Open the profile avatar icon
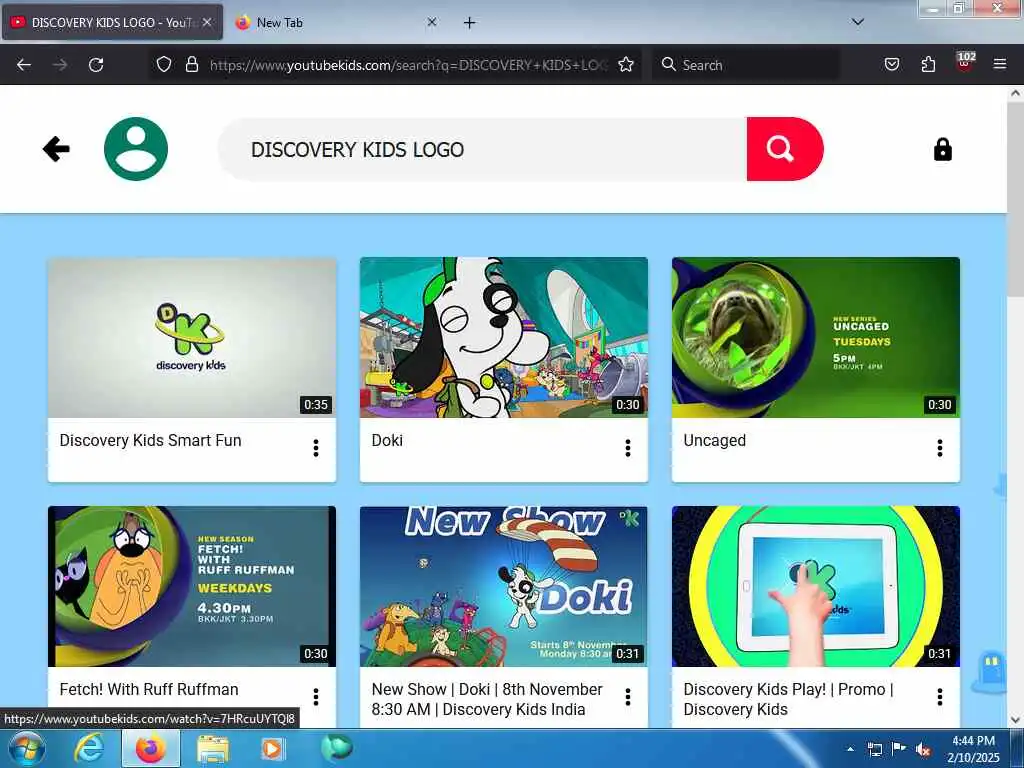Viewport: 1024px width, 768px height. pos(136,149)
